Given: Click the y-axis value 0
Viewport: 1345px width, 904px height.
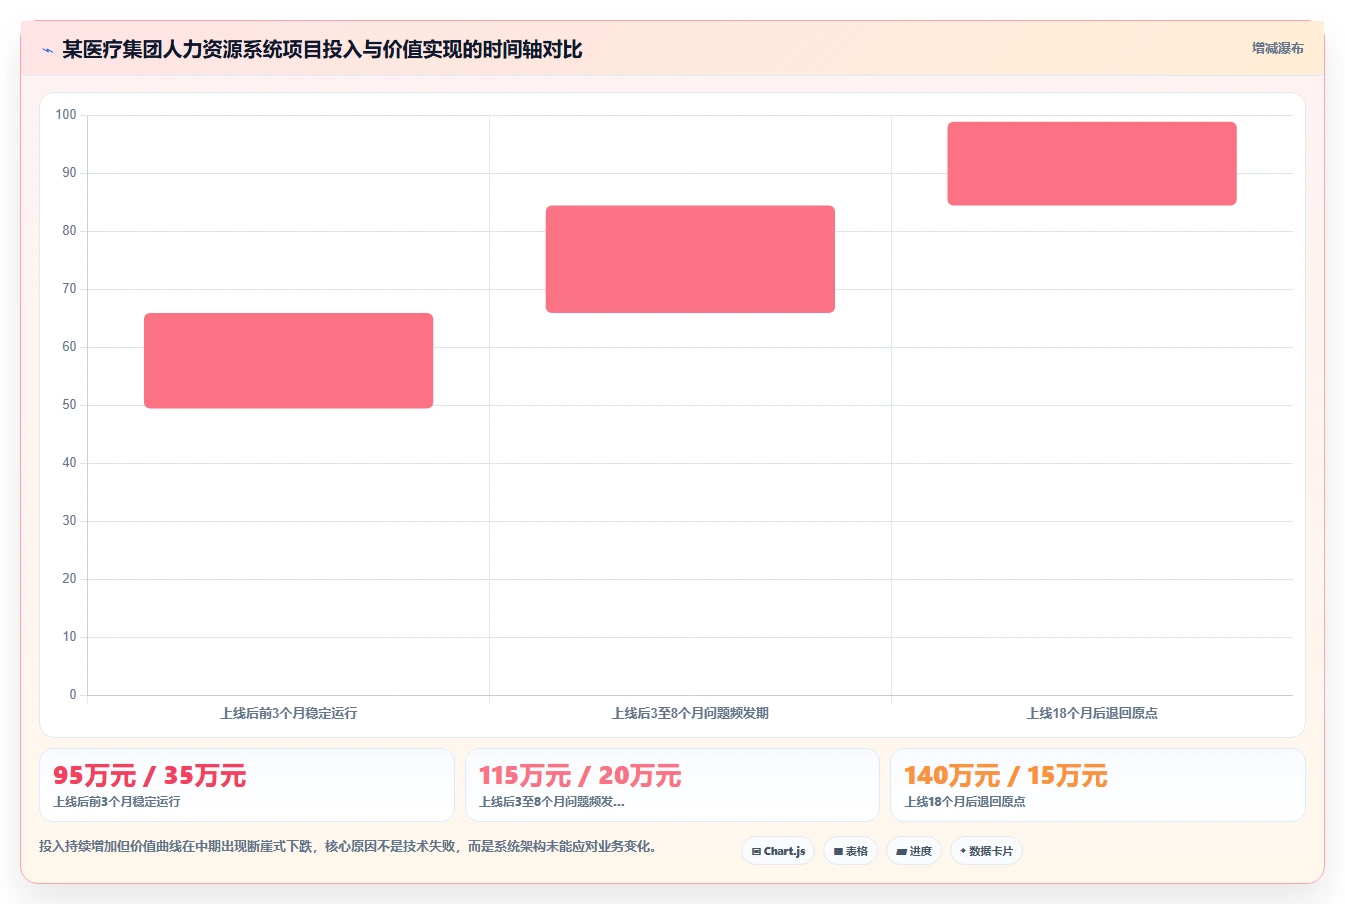Looking at the screenshot, I should (73, 695).
